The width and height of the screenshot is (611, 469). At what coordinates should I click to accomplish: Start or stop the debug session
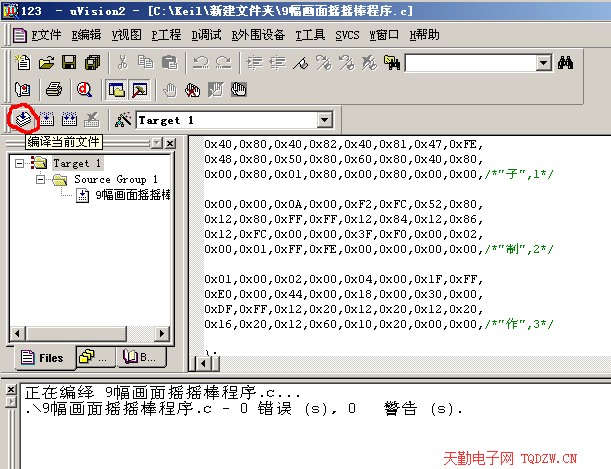click(x=85, y=90)
